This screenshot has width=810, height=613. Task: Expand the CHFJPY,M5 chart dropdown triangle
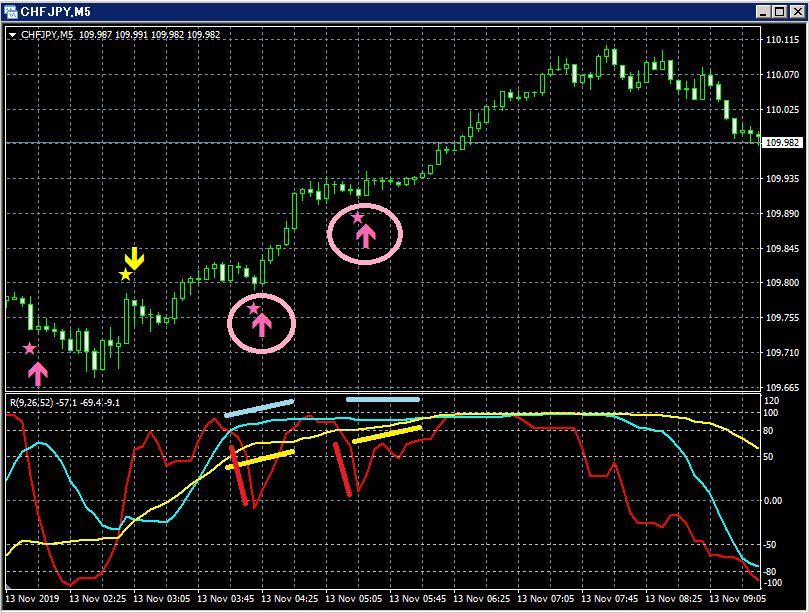point(12,35)
